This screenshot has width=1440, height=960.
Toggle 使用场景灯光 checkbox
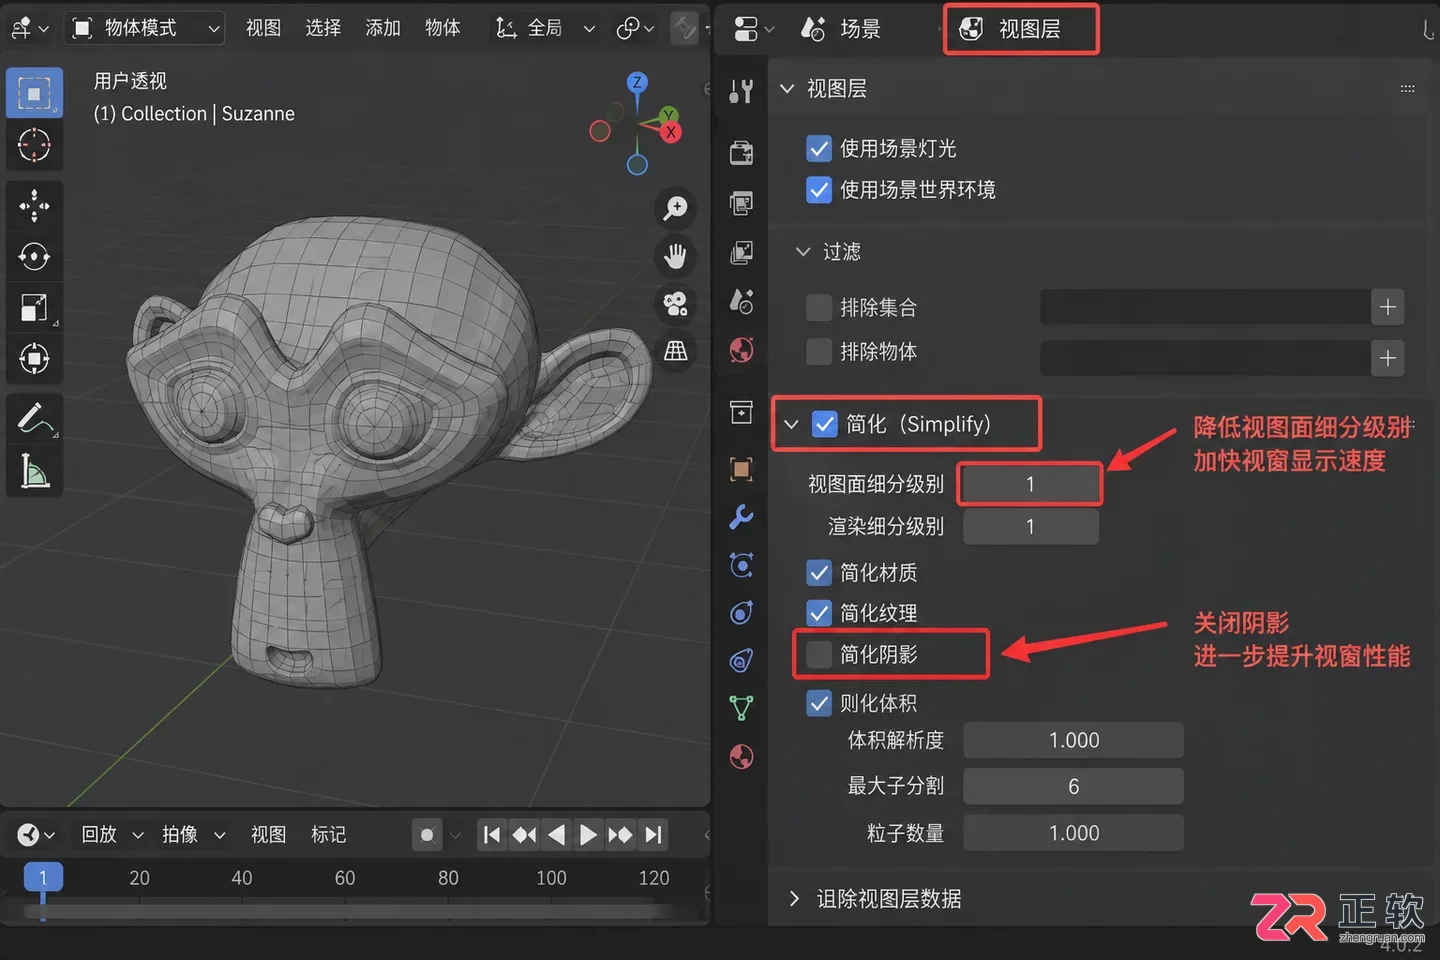(x=819, y=149)
